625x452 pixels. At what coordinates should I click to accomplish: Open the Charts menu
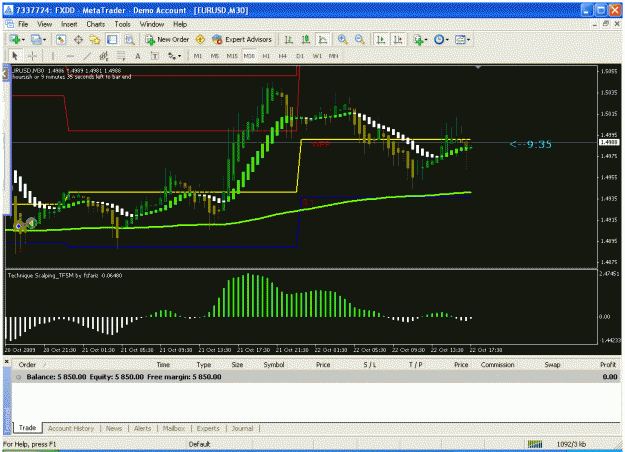click(x=96, y=24)
